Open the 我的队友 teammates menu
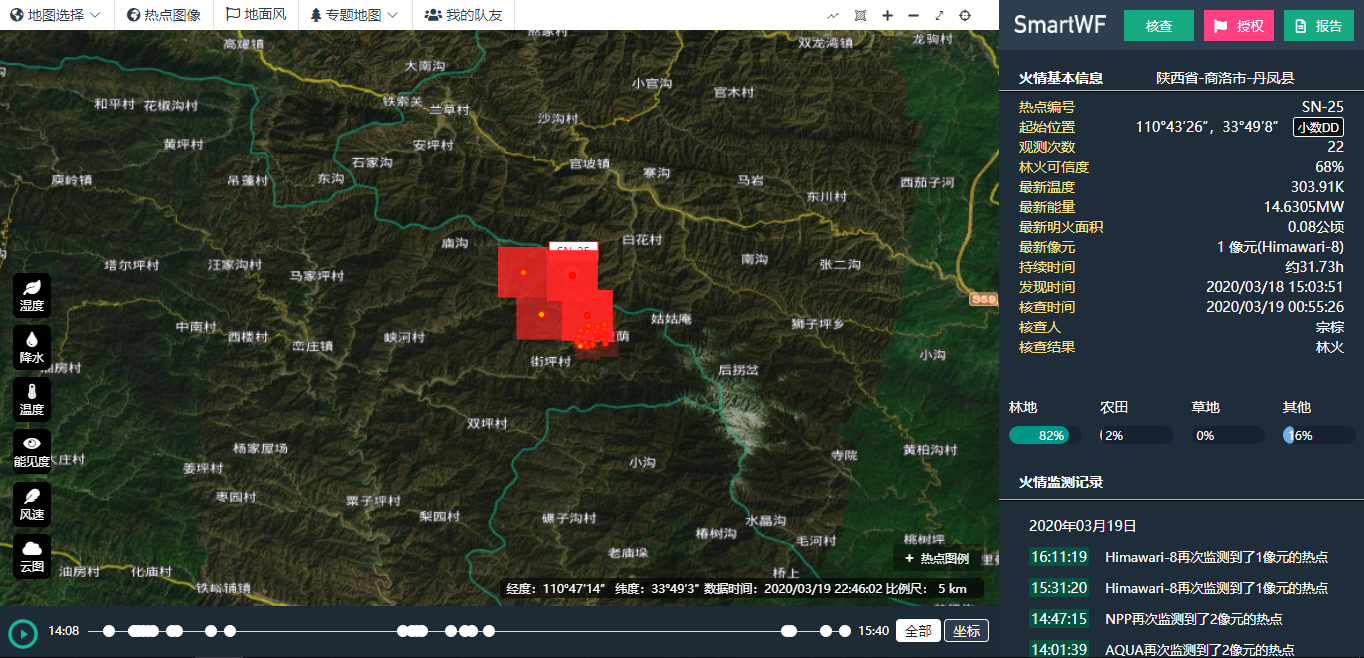Image resolution: width=1364 pixels, height=658 pixels. [463, 15]
